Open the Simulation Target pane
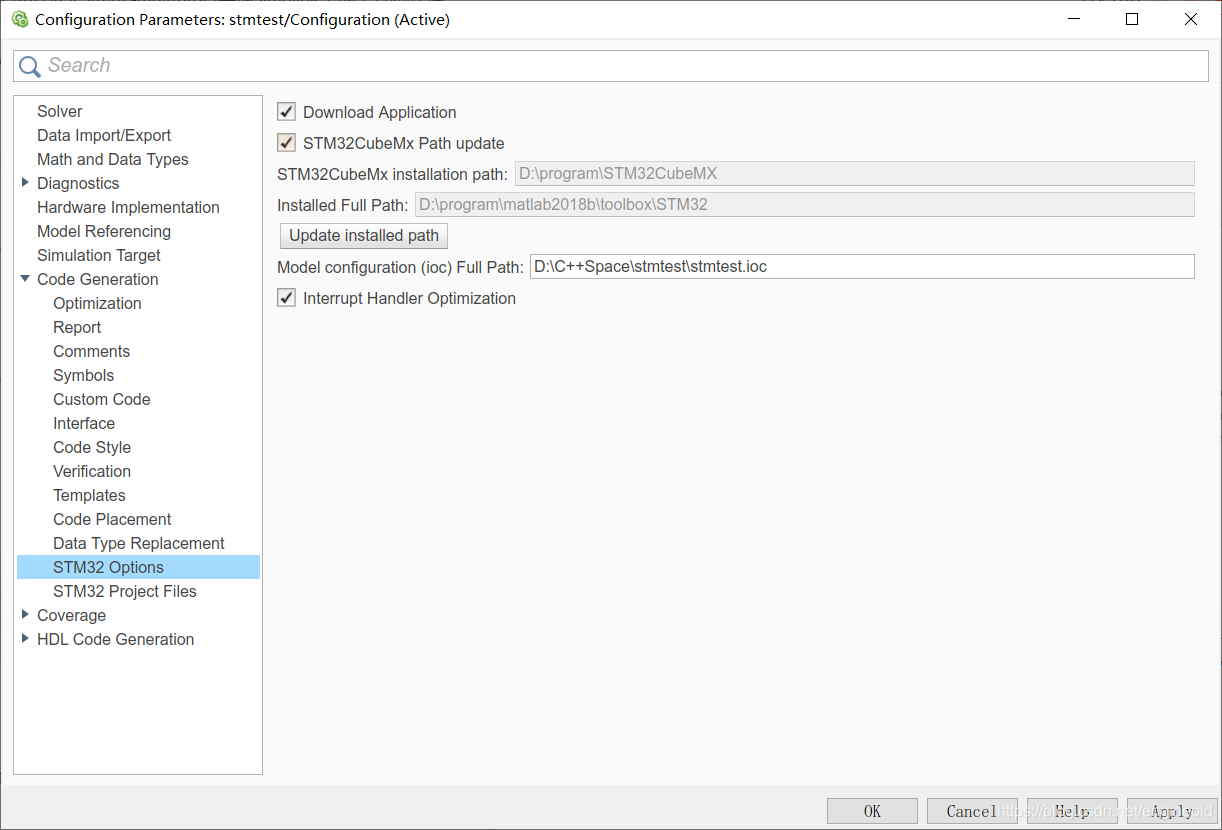This screenshot has width=1222, height=830. click(99, 255)
